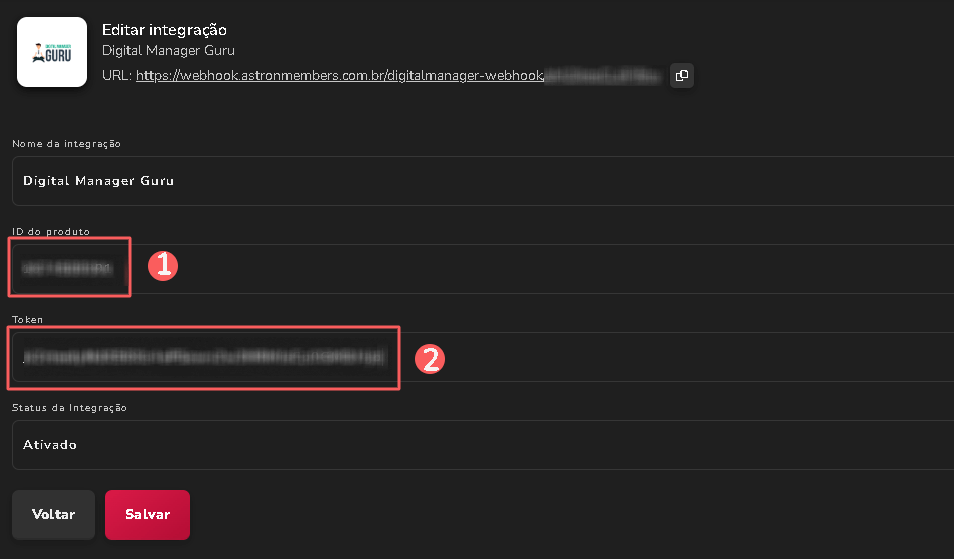
Task: Click the Nome da integração label
Action: [x=66, y=144]
